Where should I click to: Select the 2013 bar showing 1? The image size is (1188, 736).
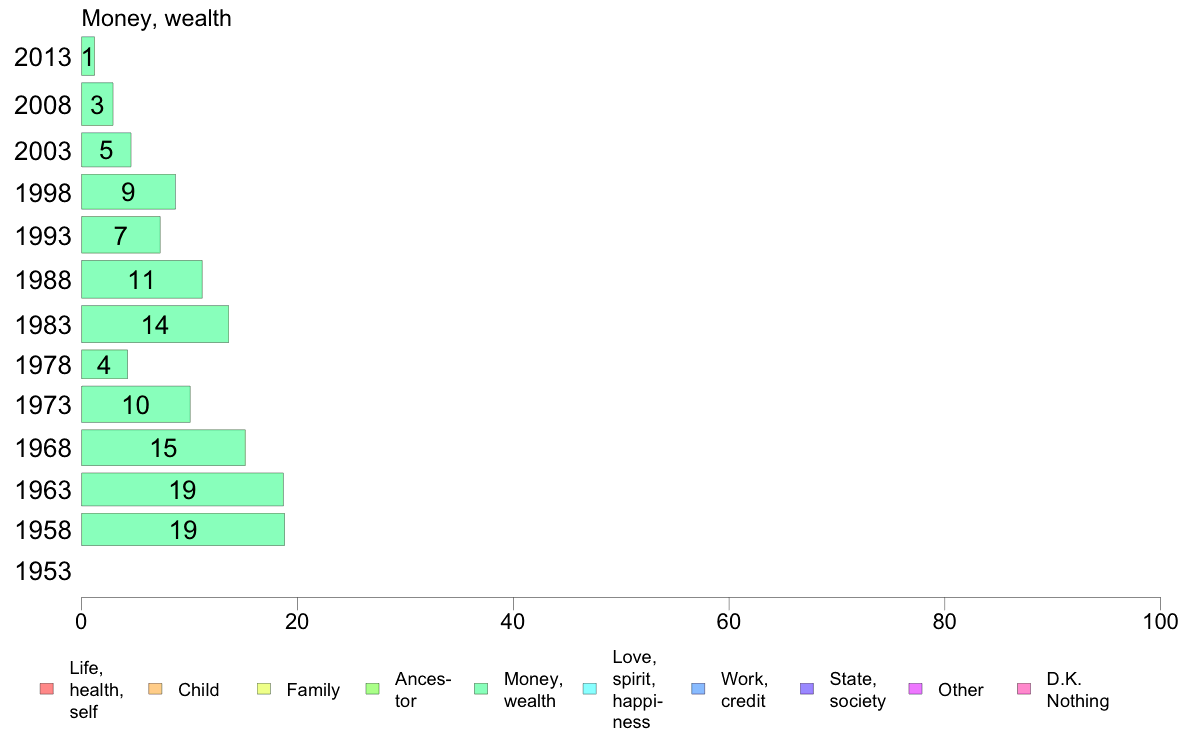tap(88, 56)
